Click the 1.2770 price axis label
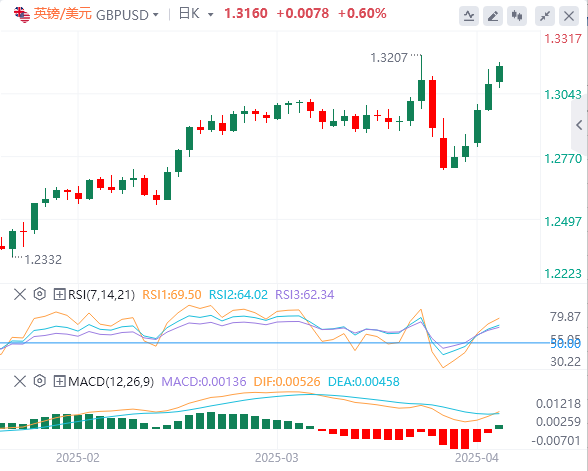The image size is (588, 471). pos(563,159)
